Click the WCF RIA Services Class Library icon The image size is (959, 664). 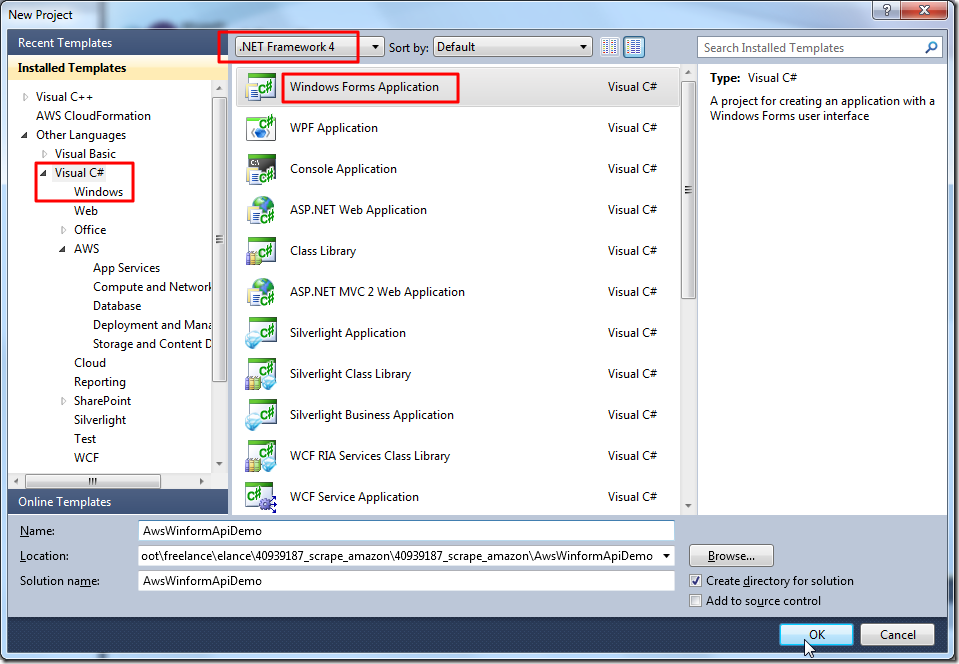(x=261, y=456)
